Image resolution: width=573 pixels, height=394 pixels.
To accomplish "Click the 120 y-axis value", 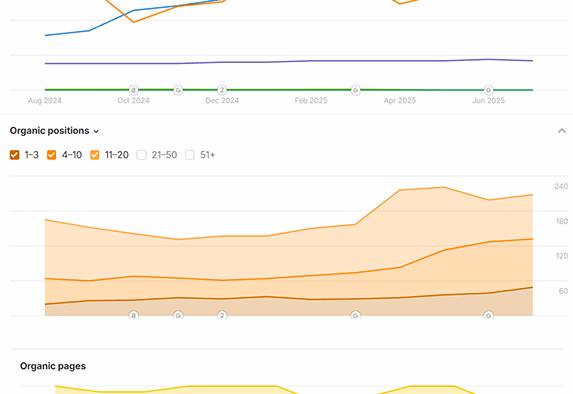I will [562, 256].
